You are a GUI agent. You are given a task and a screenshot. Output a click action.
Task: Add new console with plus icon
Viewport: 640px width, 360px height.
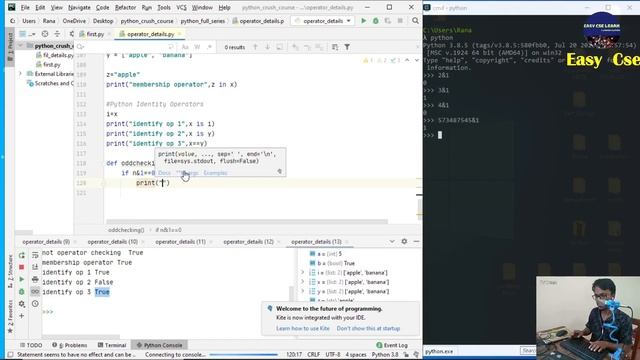coord(22,316)
